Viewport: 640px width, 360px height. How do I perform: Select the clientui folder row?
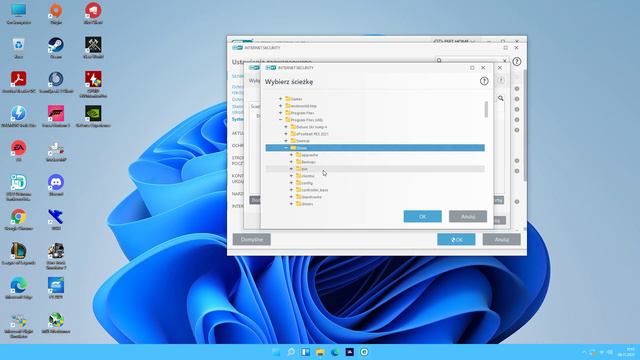[x=375, y=176]
